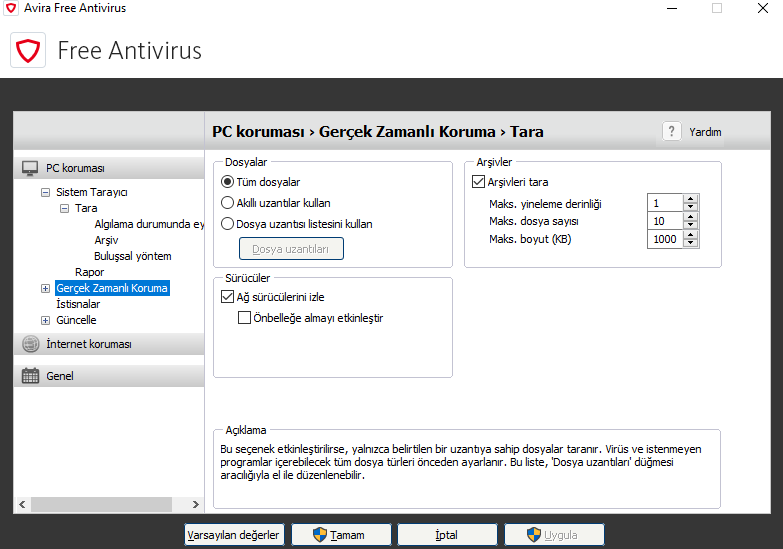This screenshot has width=783, height=549.
Task: Click the Genel calendar icon
Action: (30, 376)
